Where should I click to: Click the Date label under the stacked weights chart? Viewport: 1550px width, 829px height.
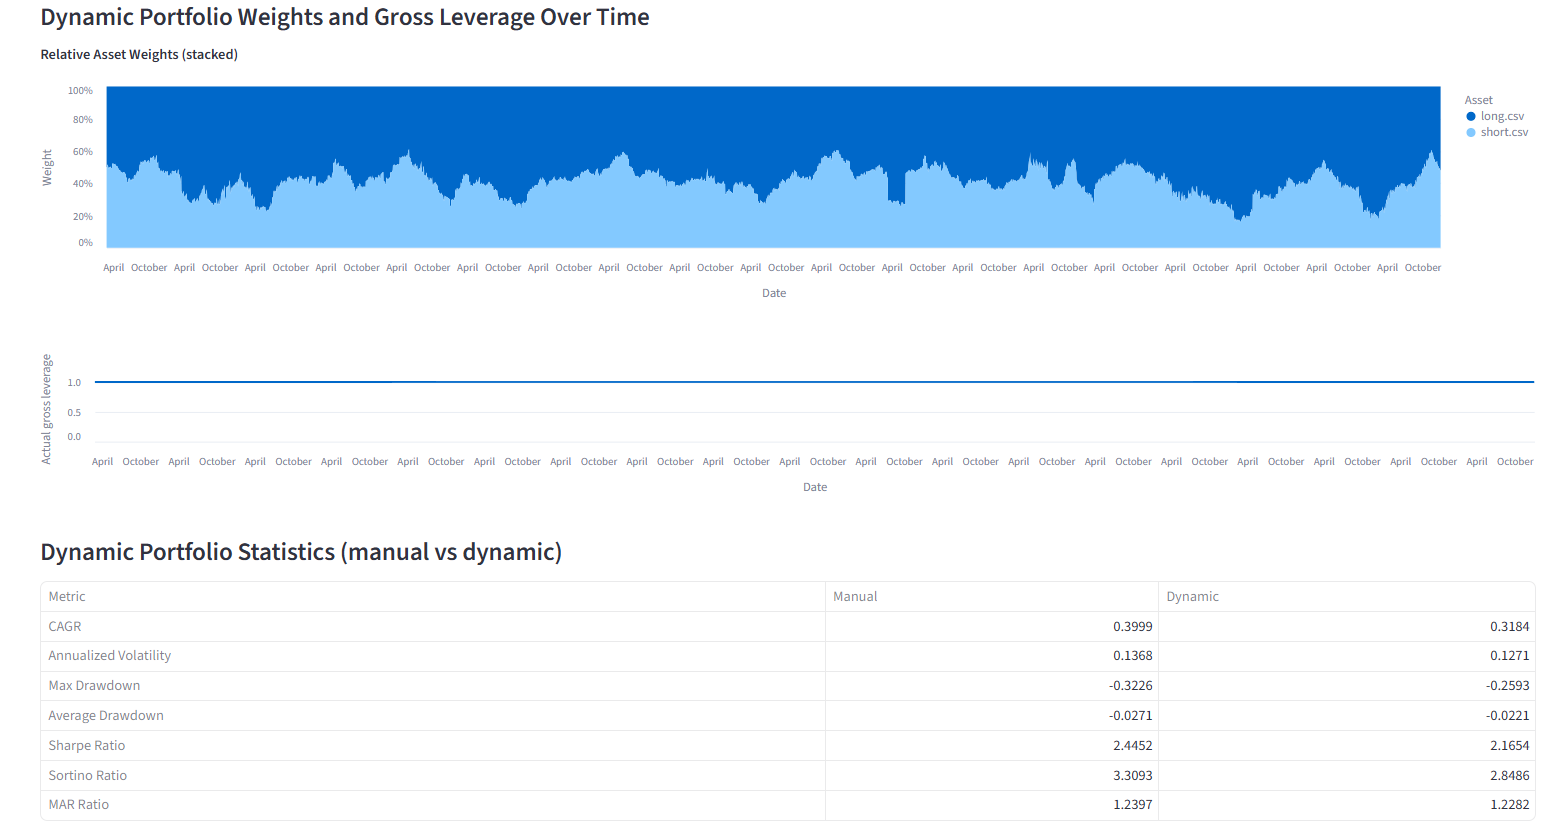pos(774,293)
